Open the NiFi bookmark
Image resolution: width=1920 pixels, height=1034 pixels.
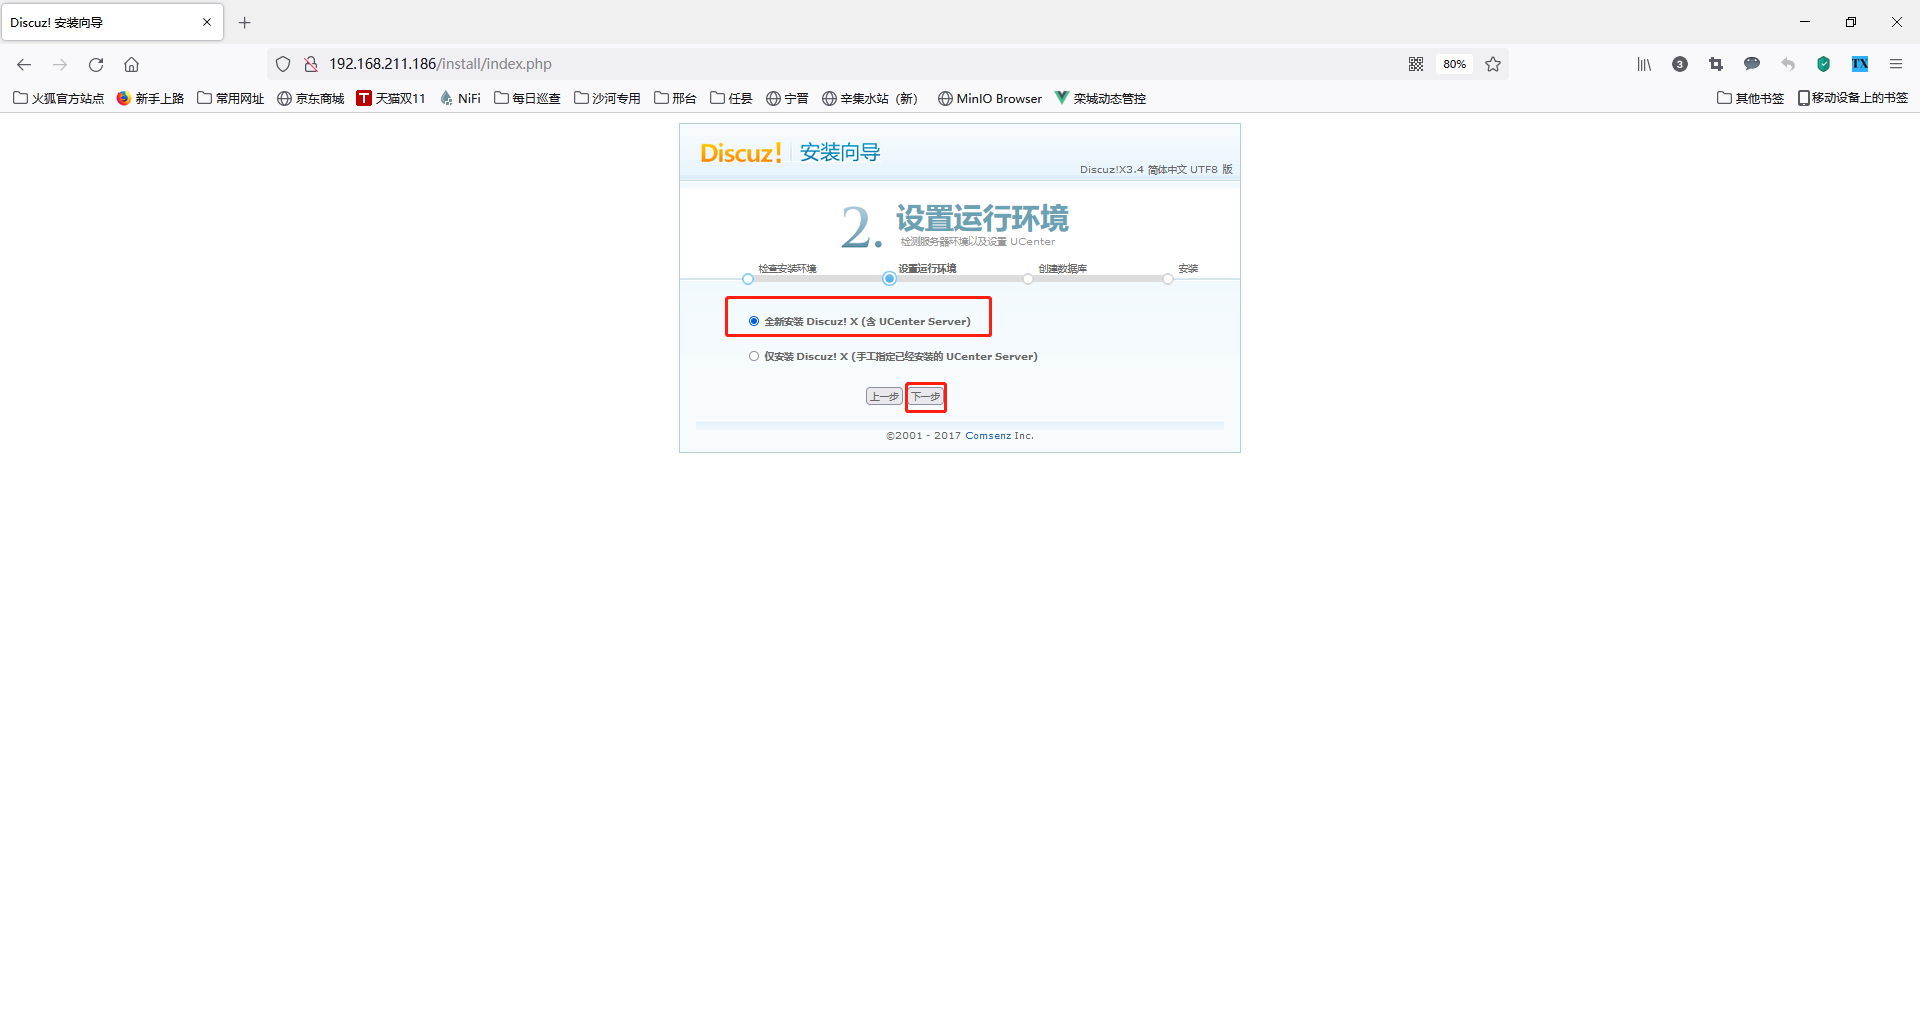461,98
